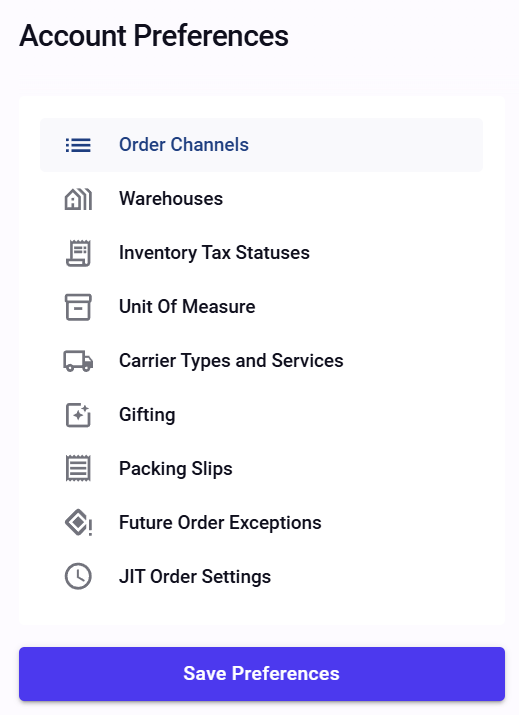The image size is (519, 715).
Task: Go to Unit Of Measure settings
Action: [x=261, y=307]
